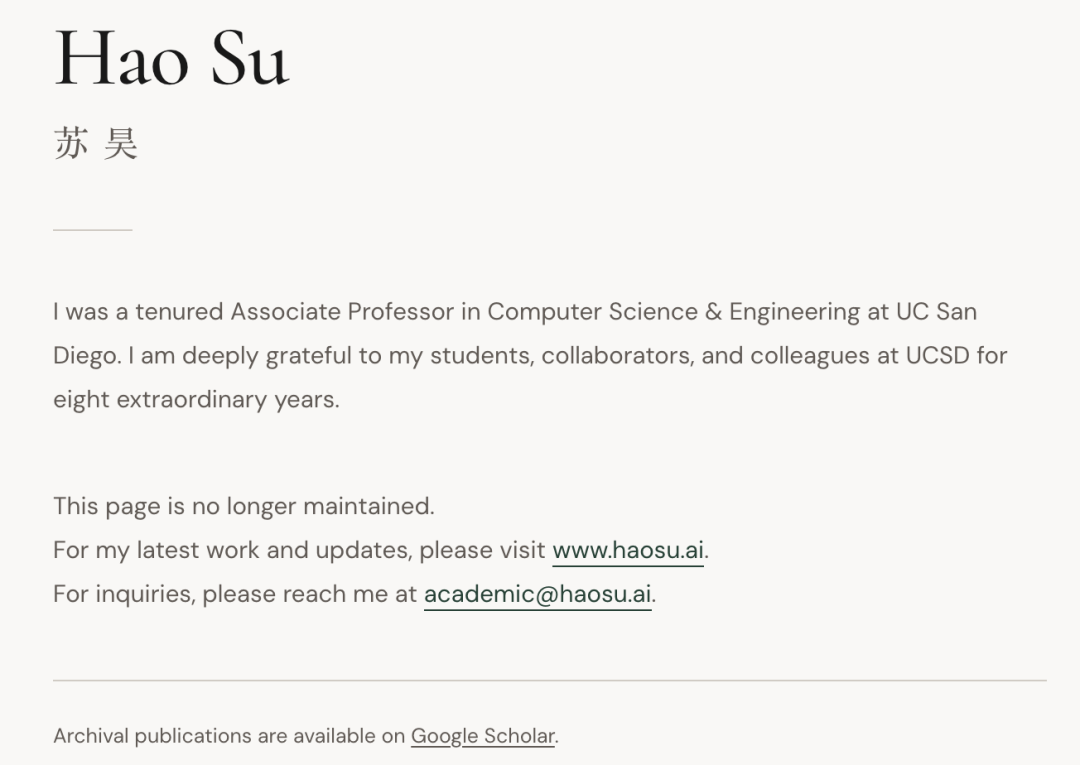The image size is (1080, 765).
Task: Click the academic@haosu.ai email link
Action: tap(537, 594)
